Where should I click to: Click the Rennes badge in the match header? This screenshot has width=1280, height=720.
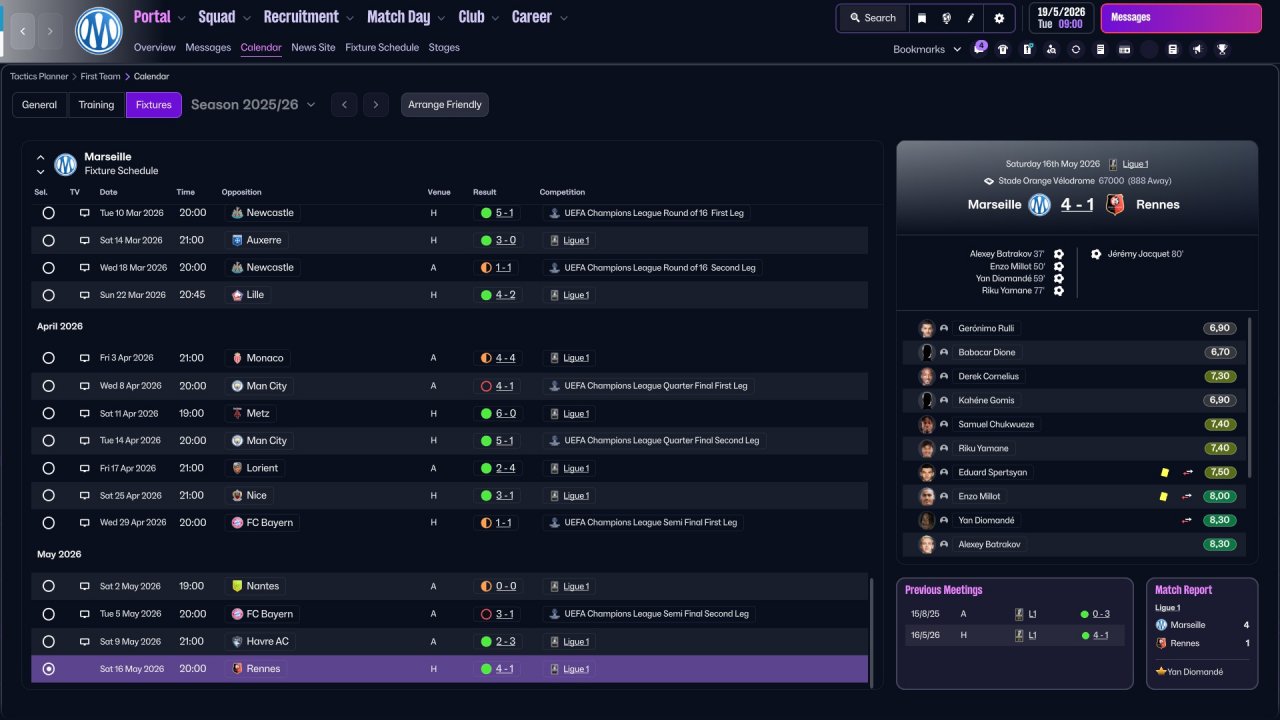1115,205
